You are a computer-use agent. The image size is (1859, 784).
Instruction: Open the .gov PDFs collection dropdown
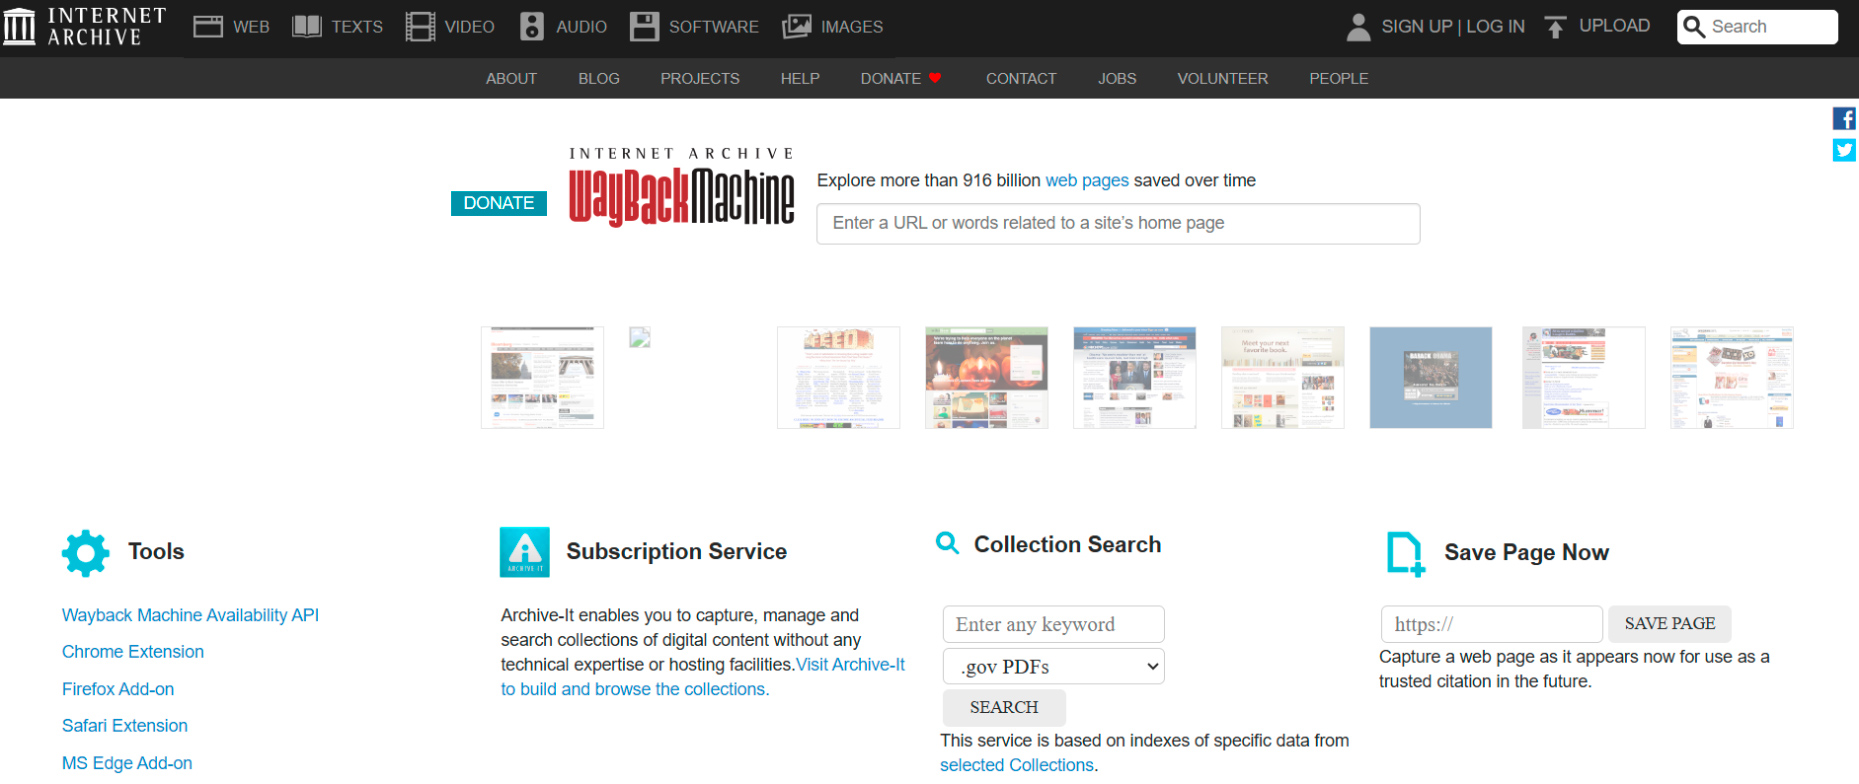tap(1054, 667)
